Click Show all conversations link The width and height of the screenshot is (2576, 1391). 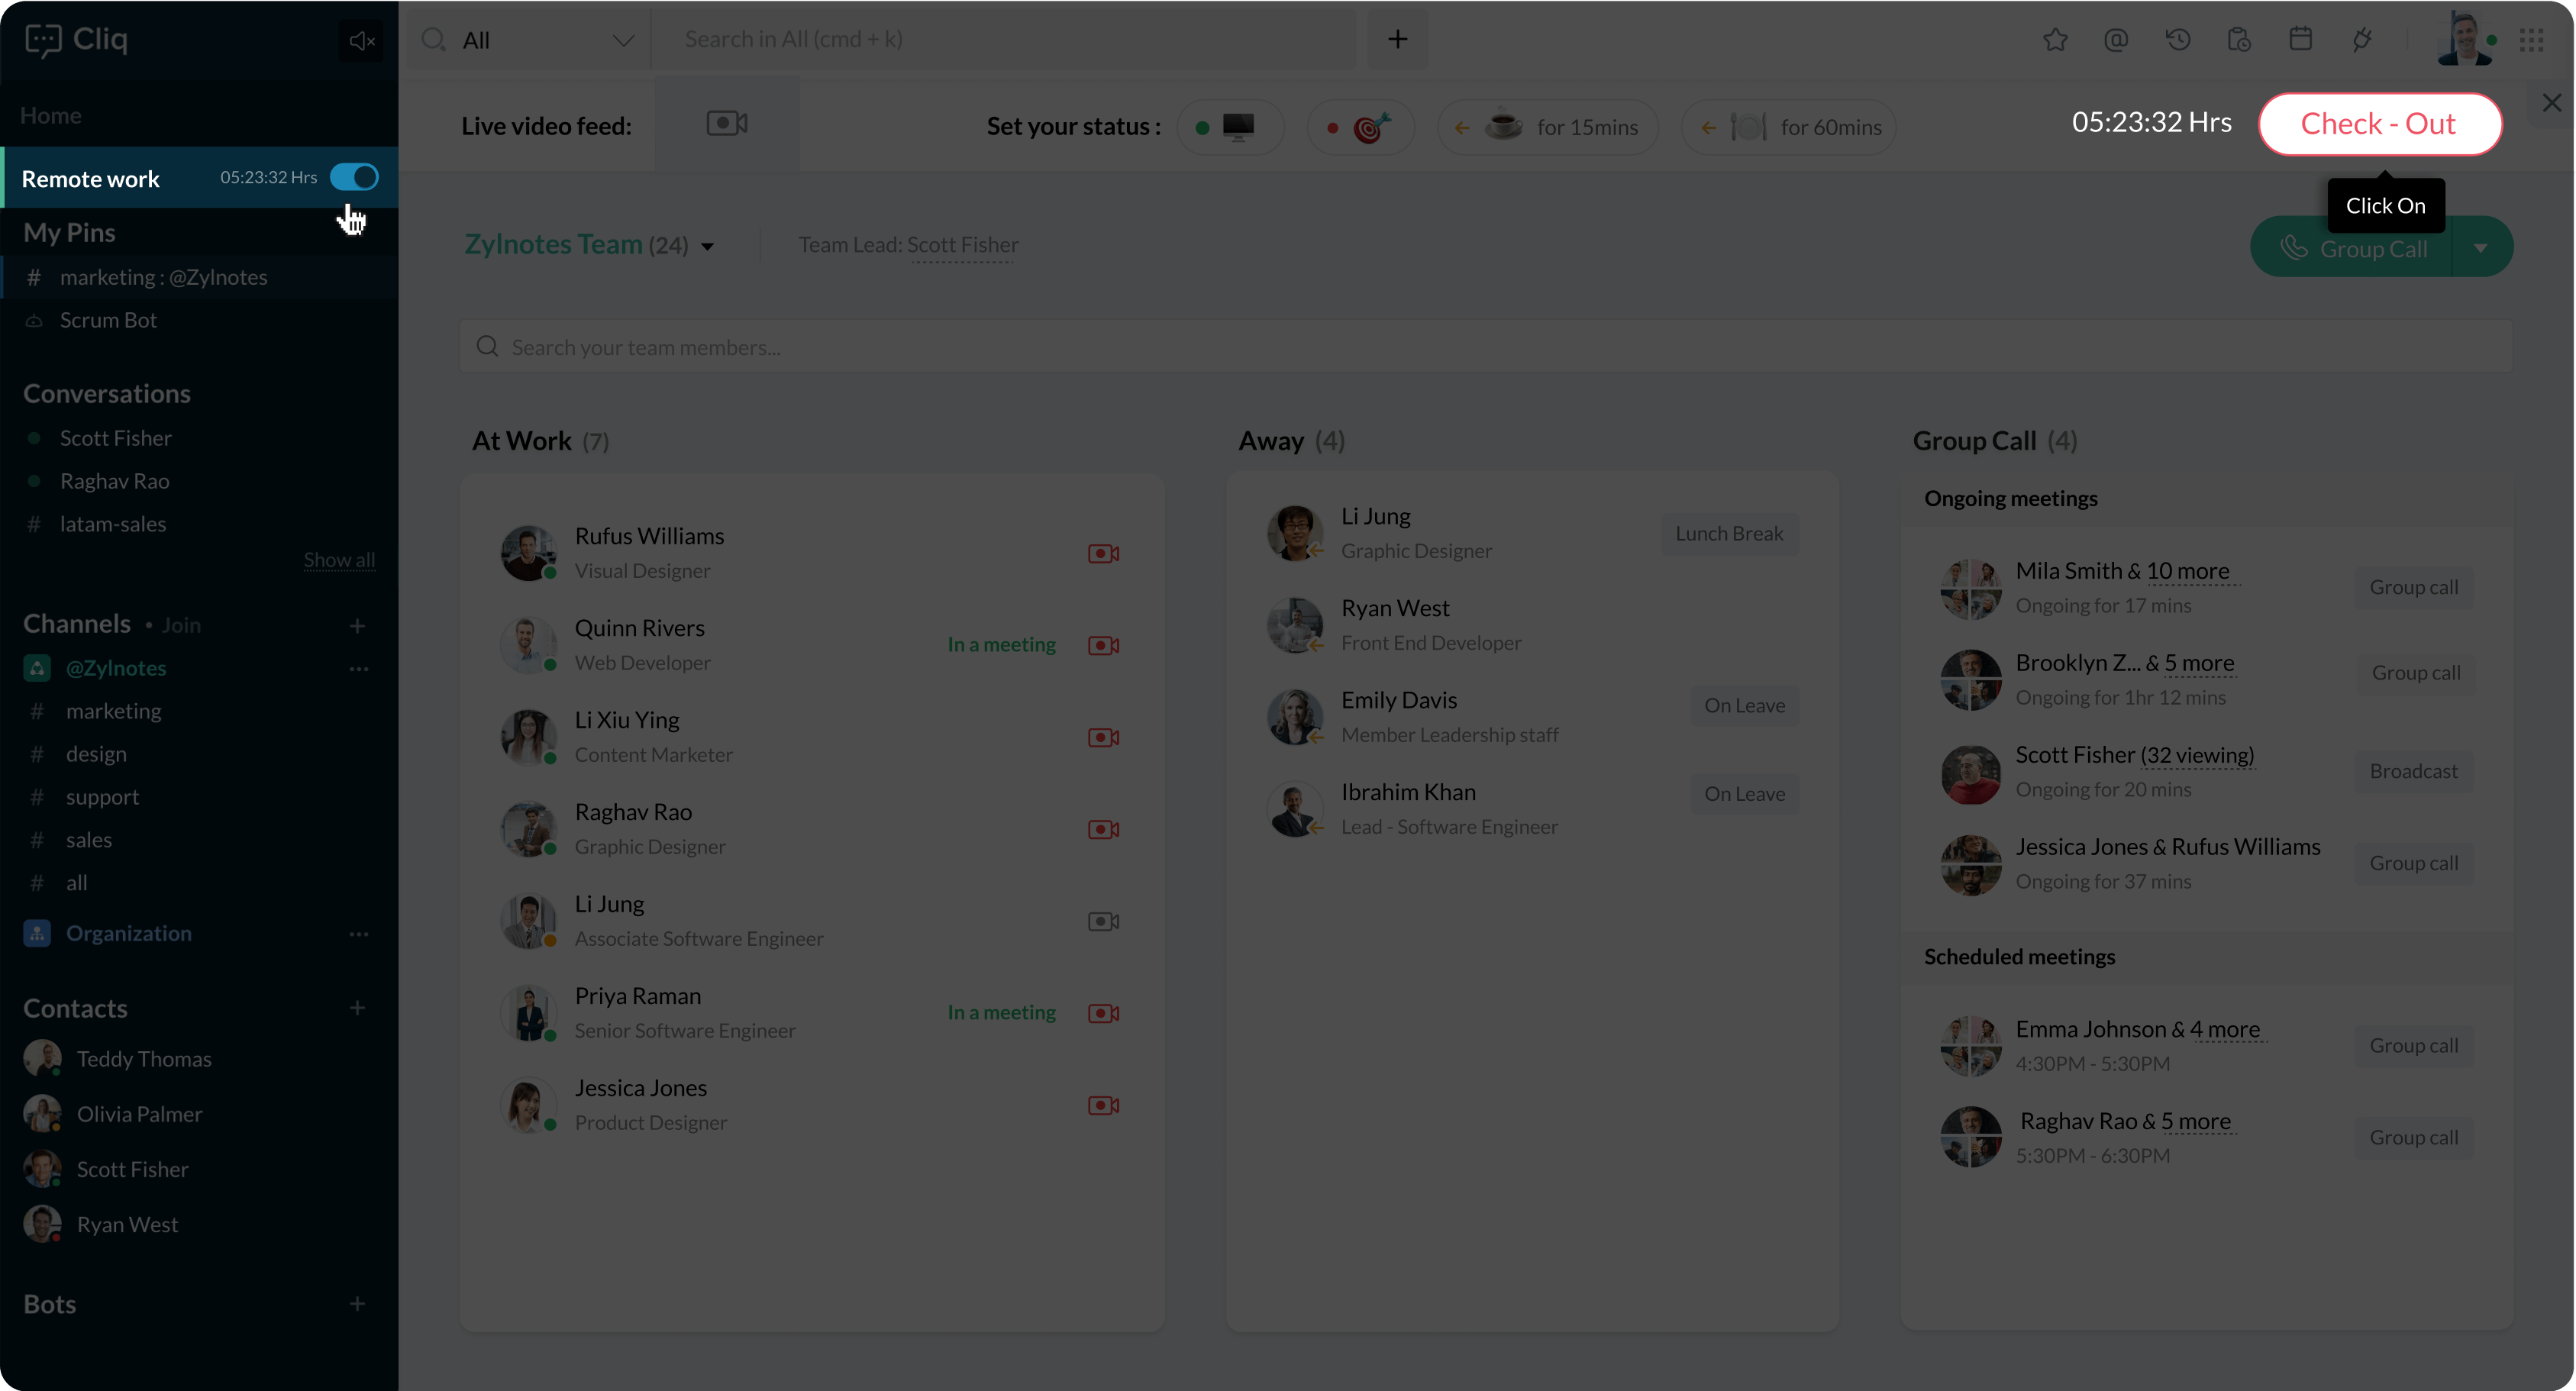339,560
